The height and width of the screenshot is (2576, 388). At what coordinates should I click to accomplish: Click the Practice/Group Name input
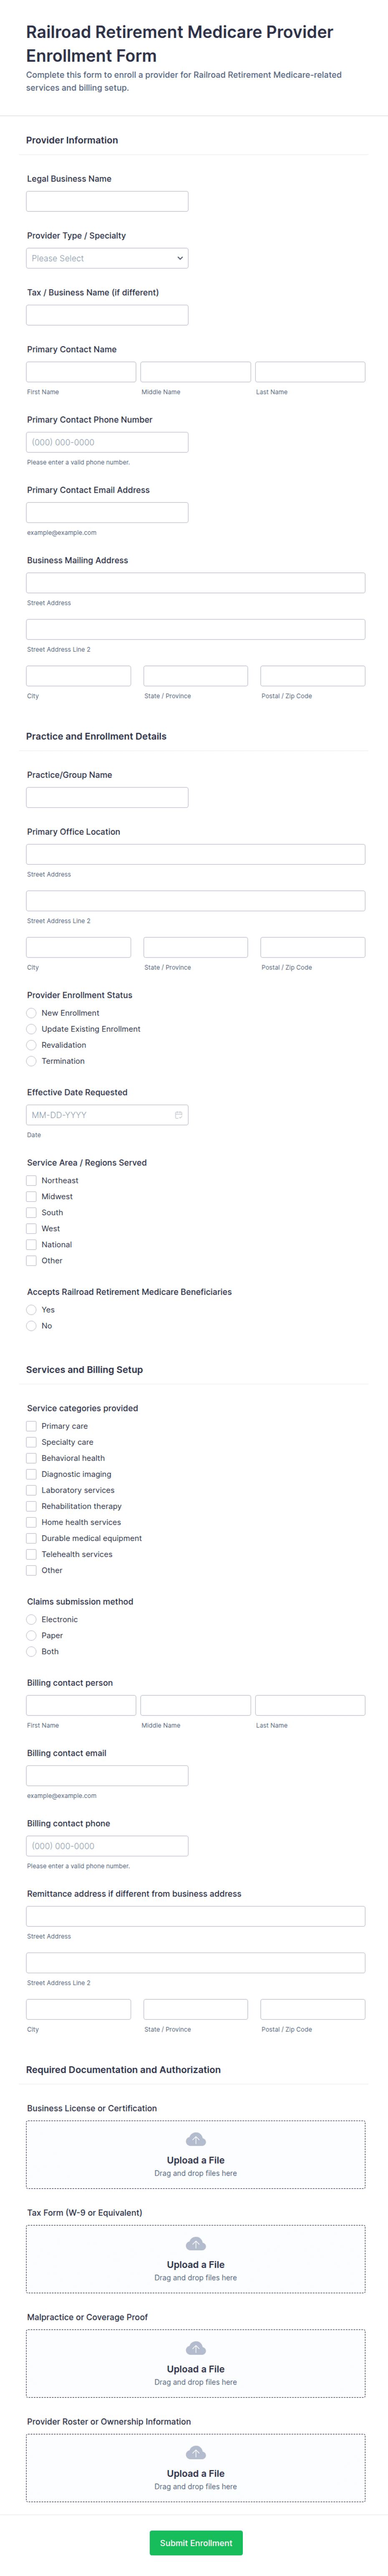tap(107, 797)
